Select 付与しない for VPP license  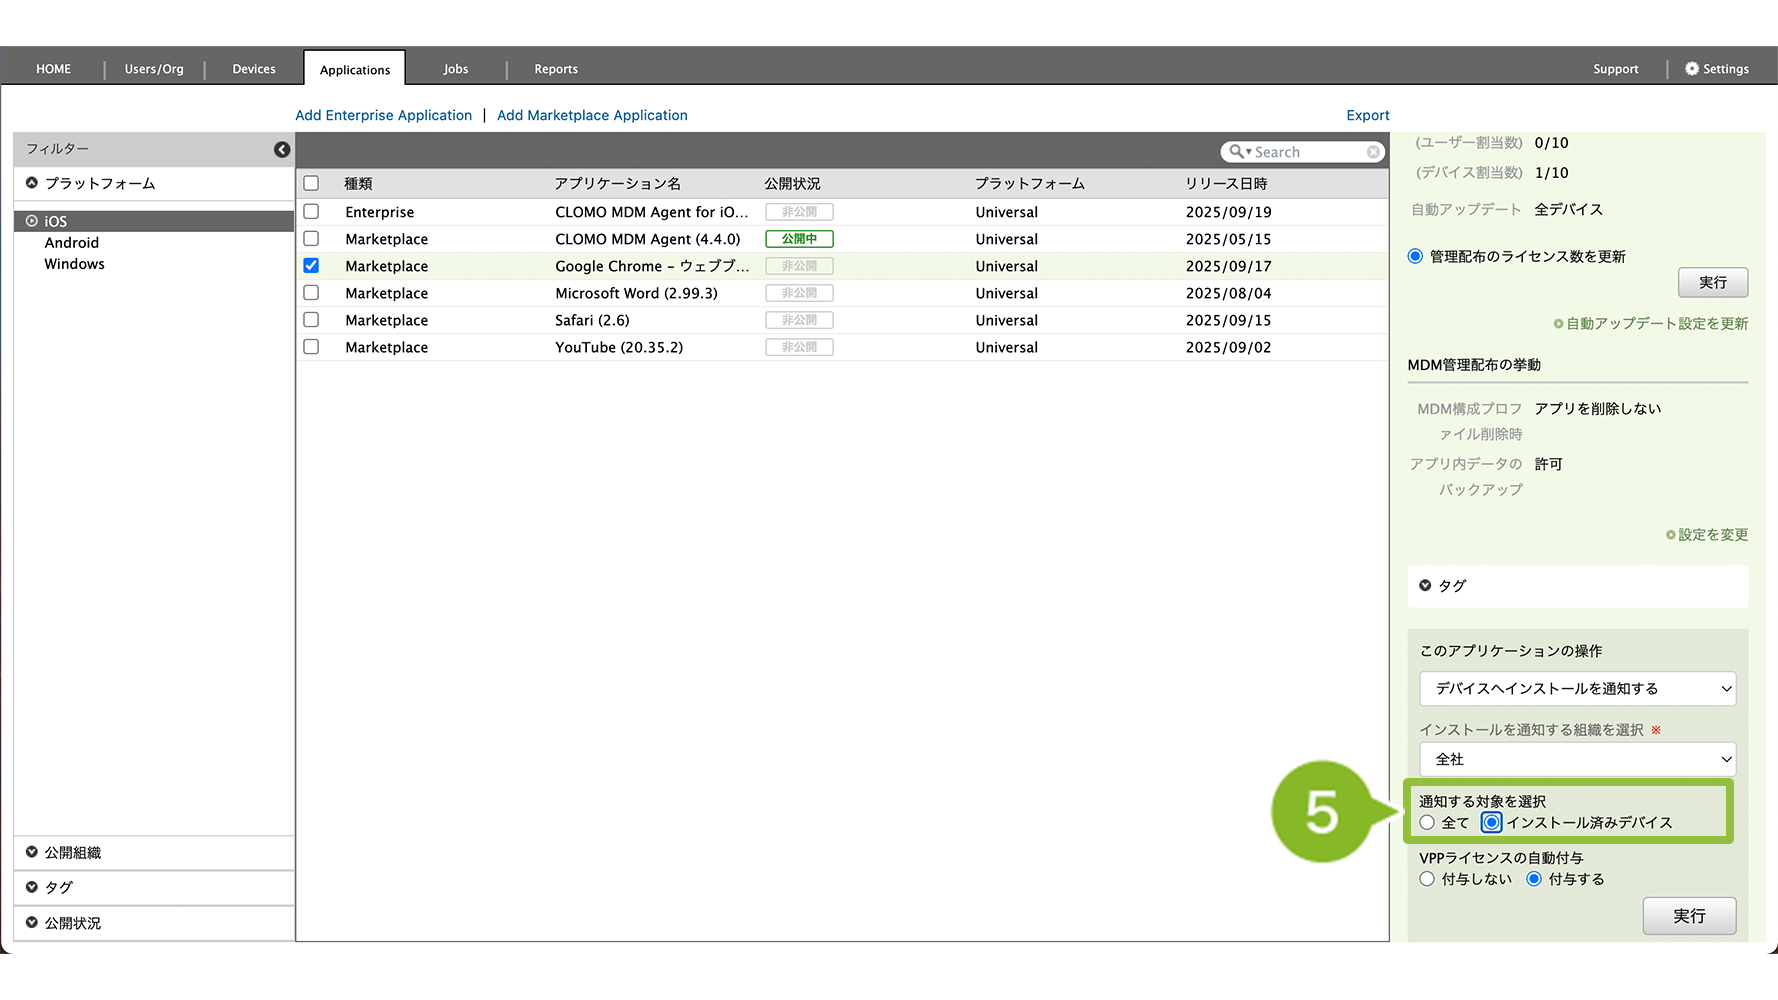coord(1427,879)
